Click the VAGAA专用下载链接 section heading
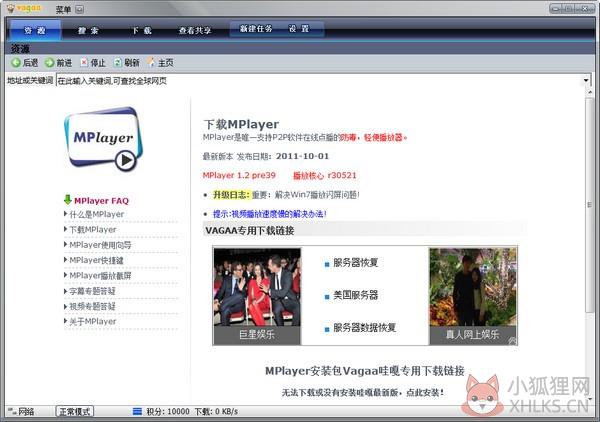The image size is (600, 422). (249, 231)
